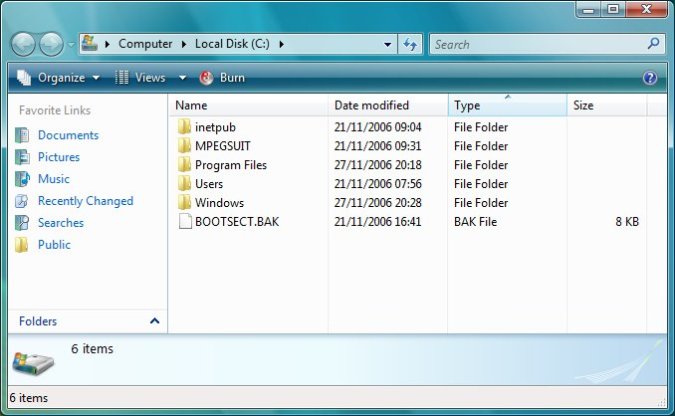This screenshot has height=416, width=675.
Task: Go back with the Back arrow button
Action: pos(23,44)
